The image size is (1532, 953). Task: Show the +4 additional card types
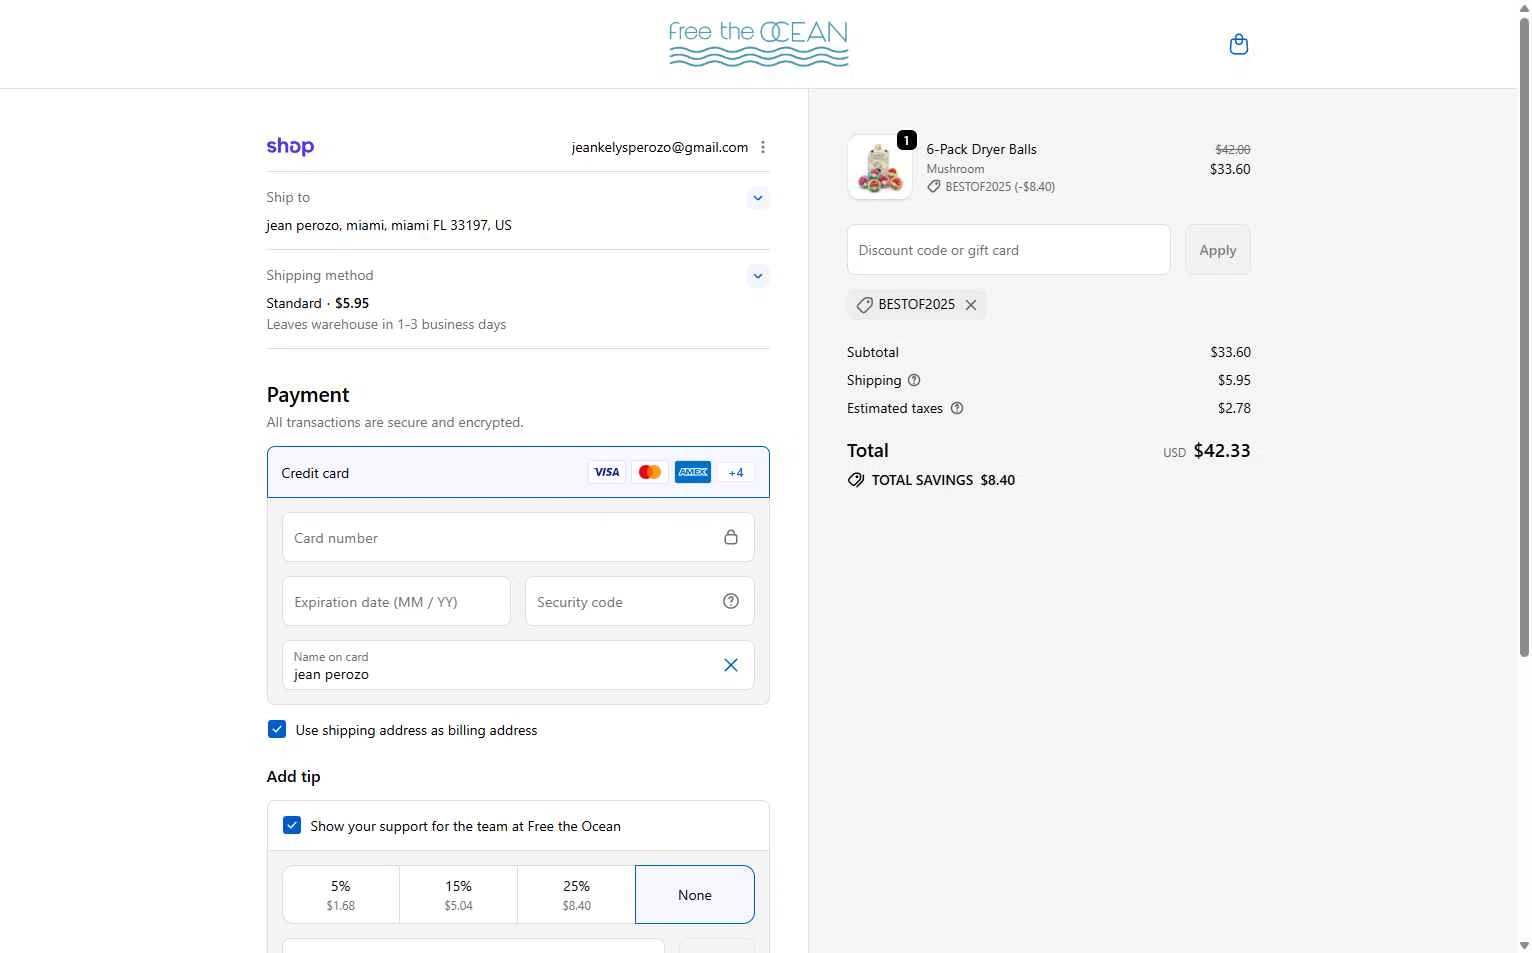(736, 472)
